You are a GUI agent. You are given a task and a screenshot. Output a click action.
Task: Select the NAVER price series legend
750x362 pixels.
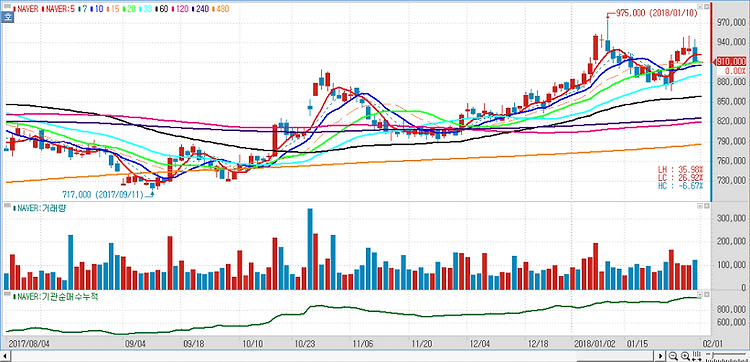coord(26,9)
